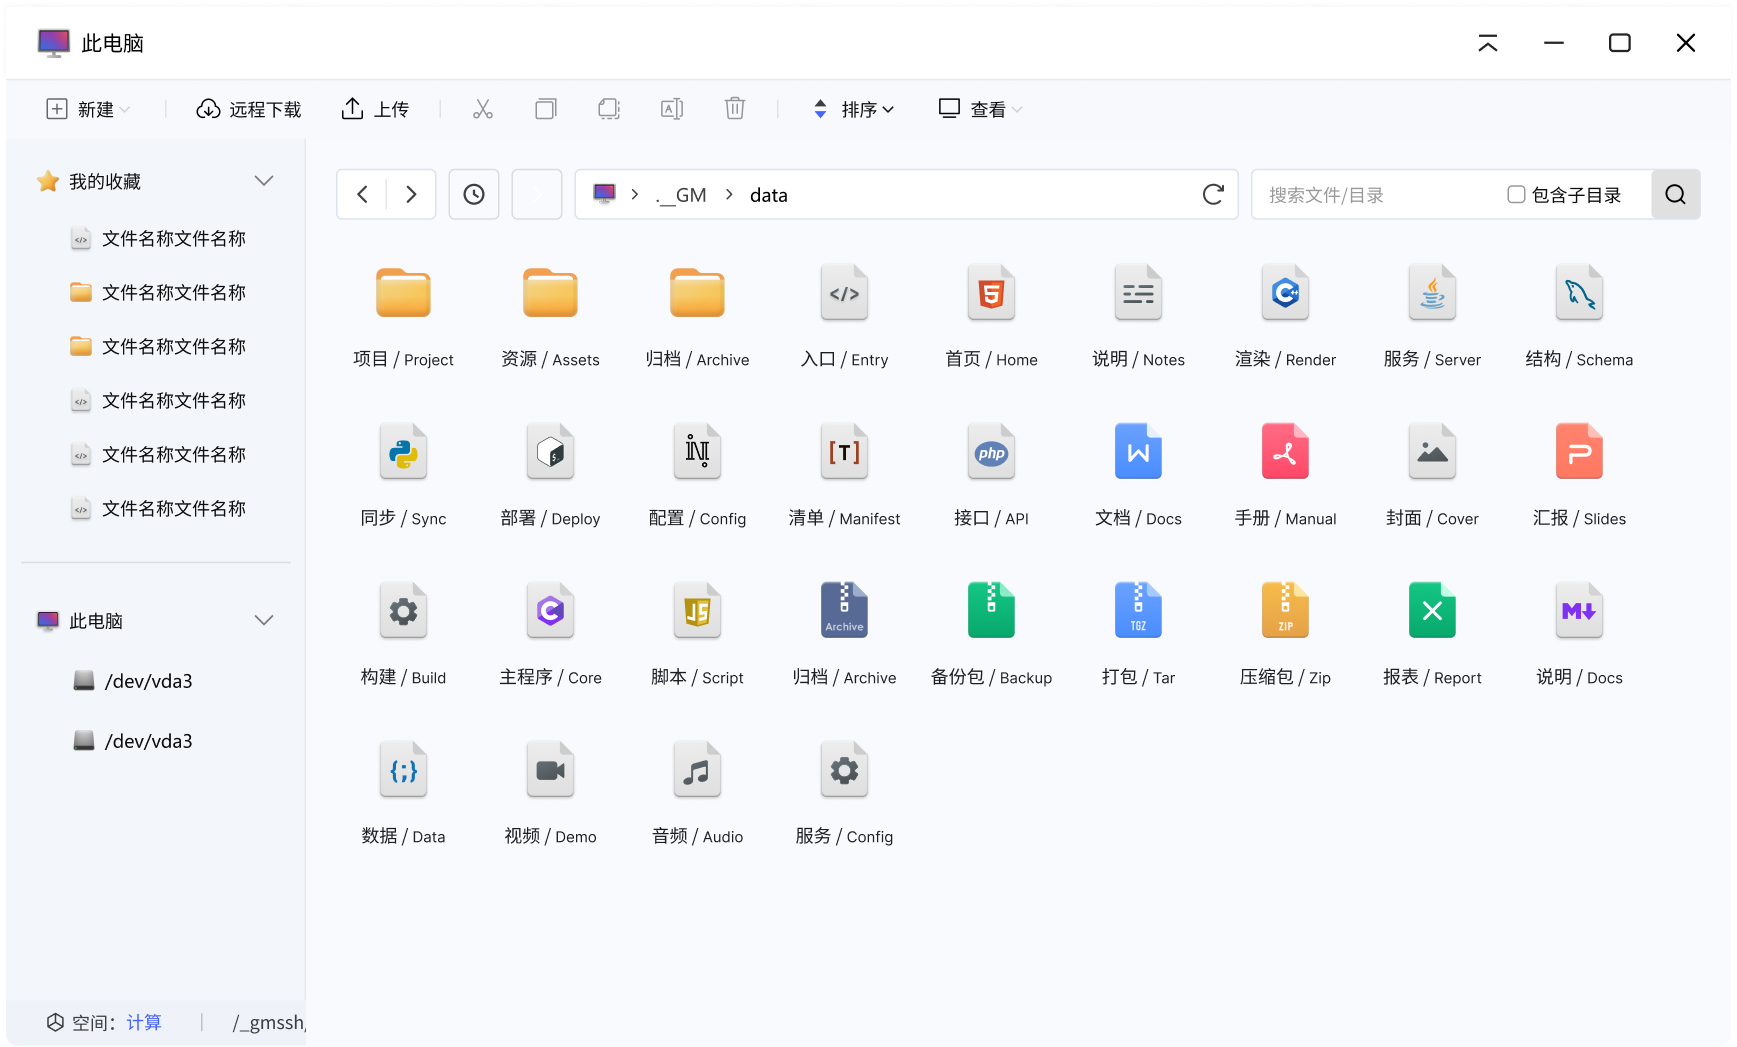
Task: Collapse the 我的收藏 favorites section
Action: coord(264,181)
